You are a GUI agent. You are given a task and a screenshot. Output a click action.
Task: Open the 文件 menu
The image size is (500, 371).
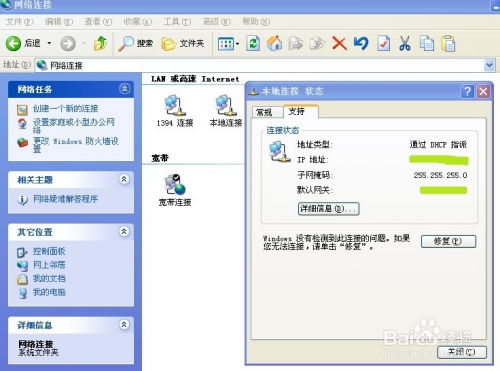click(19, 22)
